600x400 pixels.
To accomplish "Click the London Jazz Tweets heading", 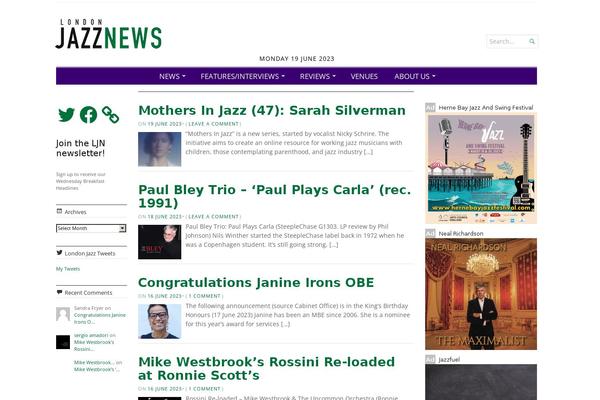I will 90,253.
